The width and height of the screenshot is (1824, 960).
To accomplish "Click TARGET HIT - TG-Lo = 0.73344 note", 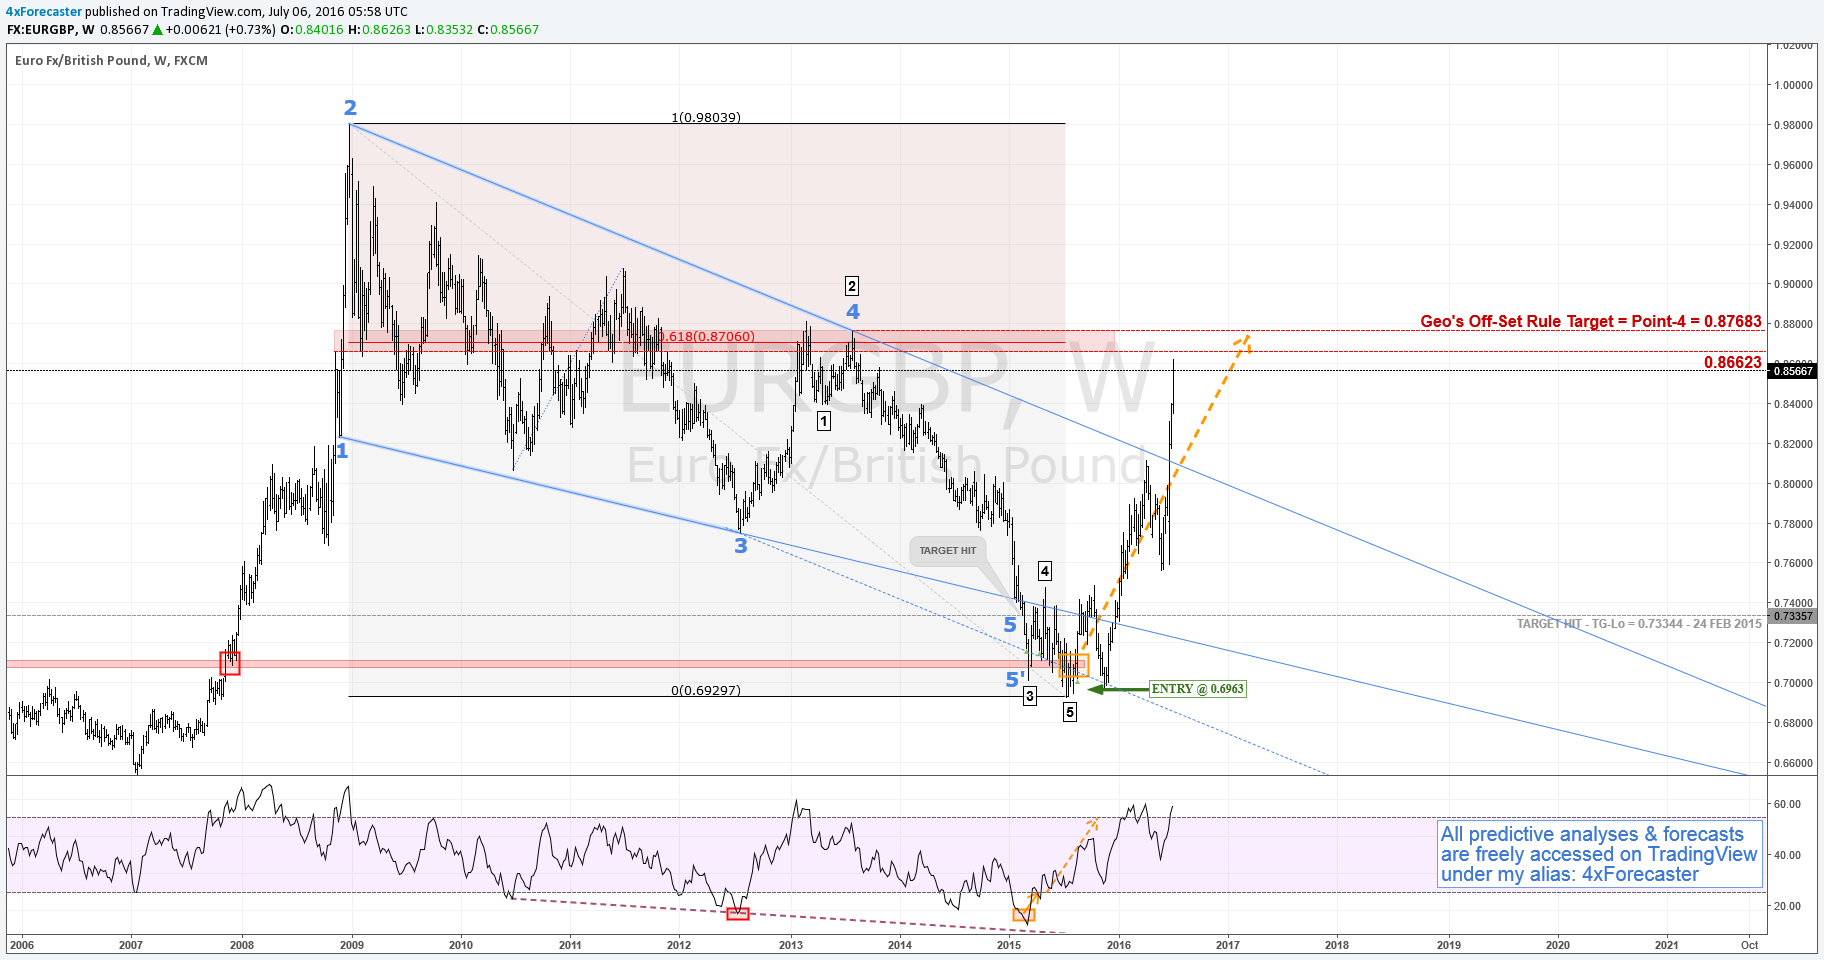I will coord(1639,624).
